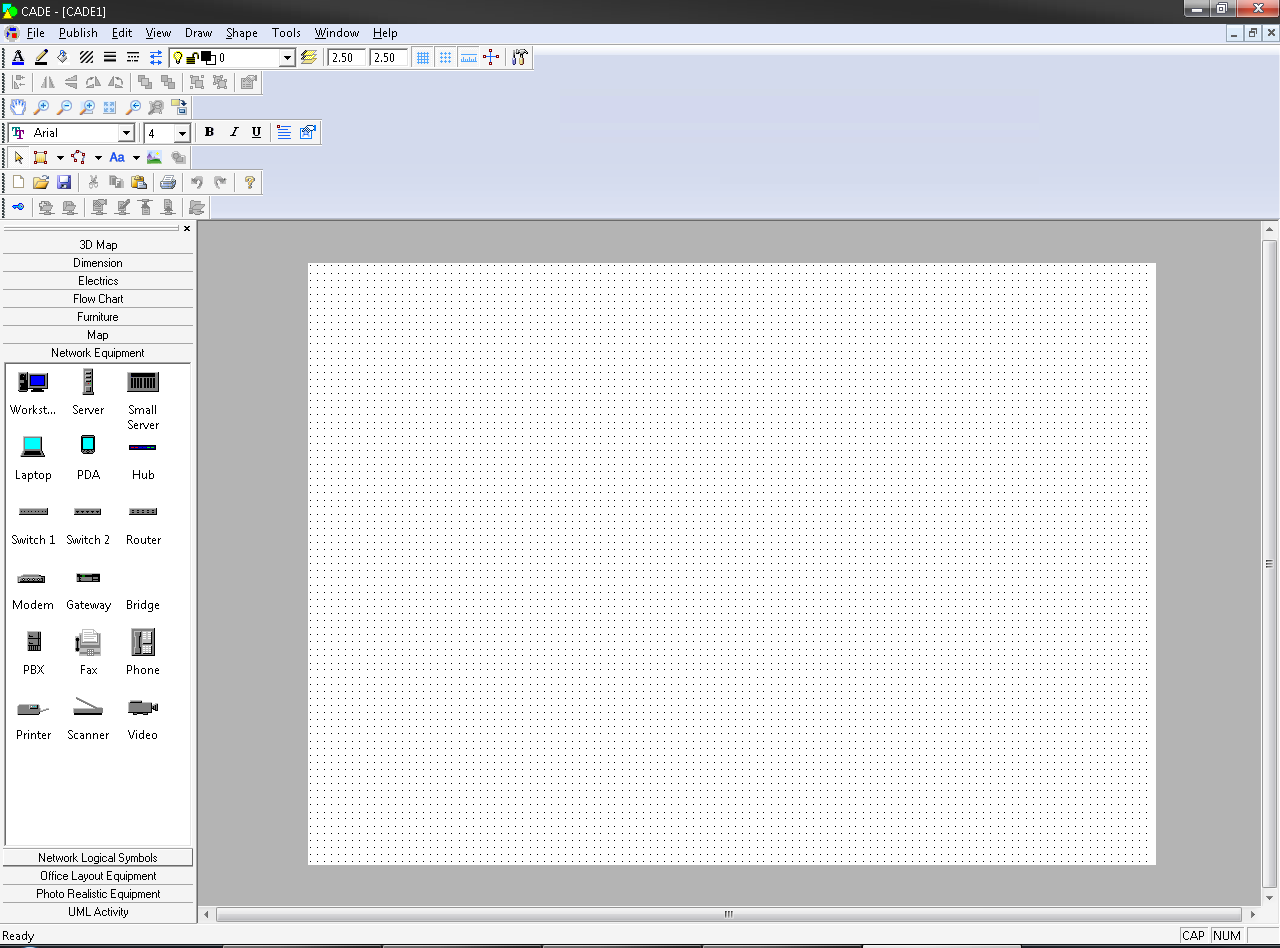Viewport: 1280px width, 948px height.
Task: Expand the Flow Chart stencil category
Action: [98, 299]
